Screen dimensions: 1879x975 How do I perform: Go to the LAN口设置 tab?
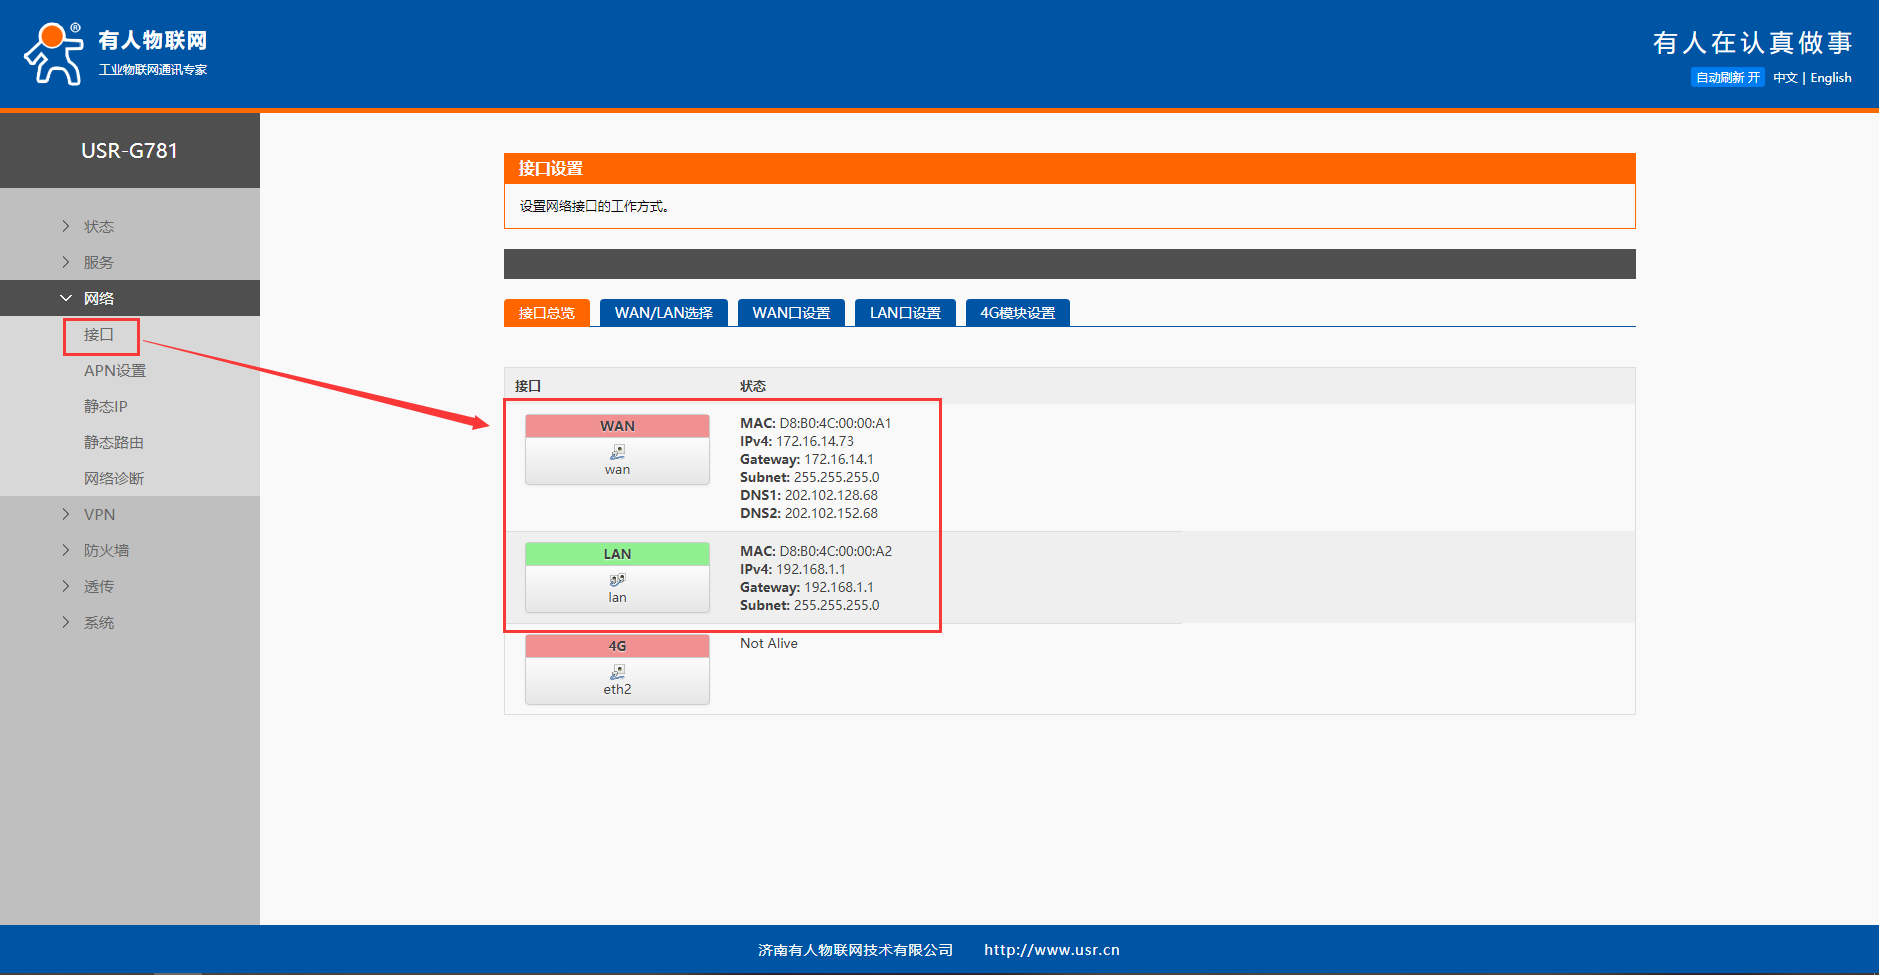pyautogui.click(x=905, y=313)
